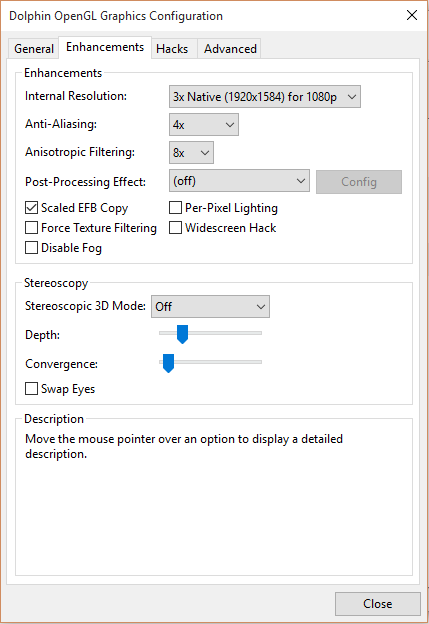This screenshot has height=624, width=429.
Task: Open the Anisotropic Filtering dropdown
Action: [191, 152]
